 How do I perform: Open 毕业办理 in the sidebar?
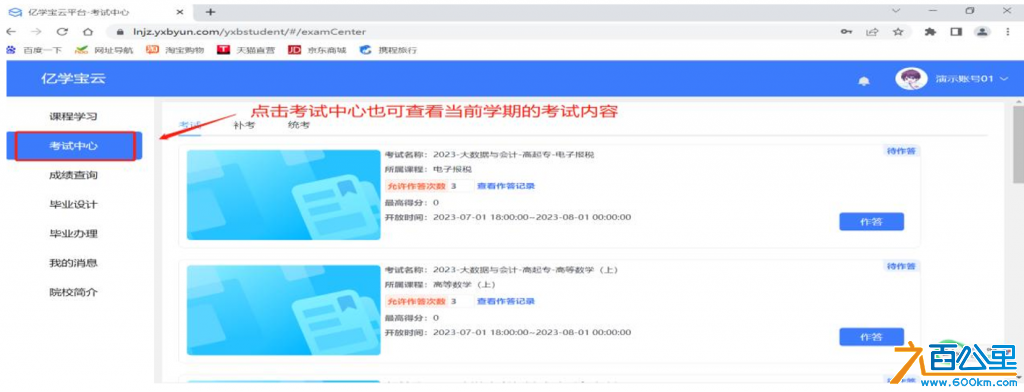coord(74,234)
